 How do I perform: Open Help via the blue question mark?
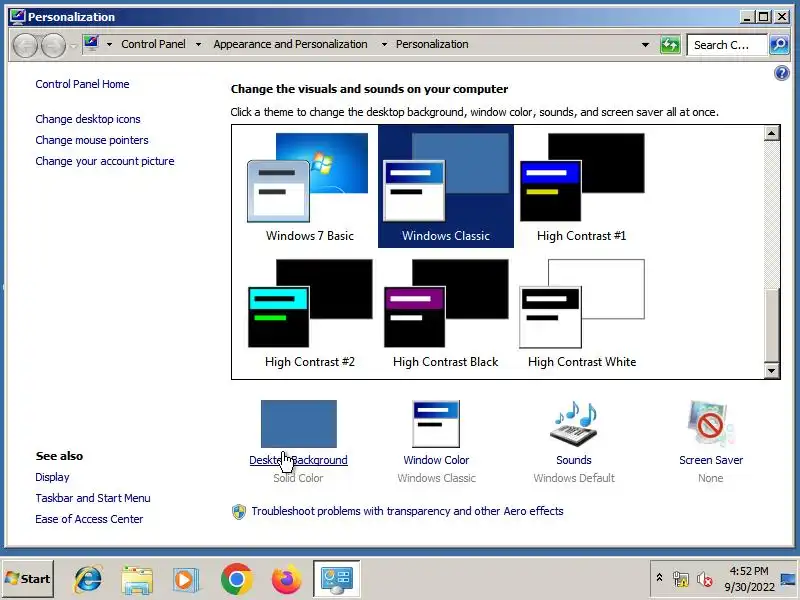click(x=782, y=73)
